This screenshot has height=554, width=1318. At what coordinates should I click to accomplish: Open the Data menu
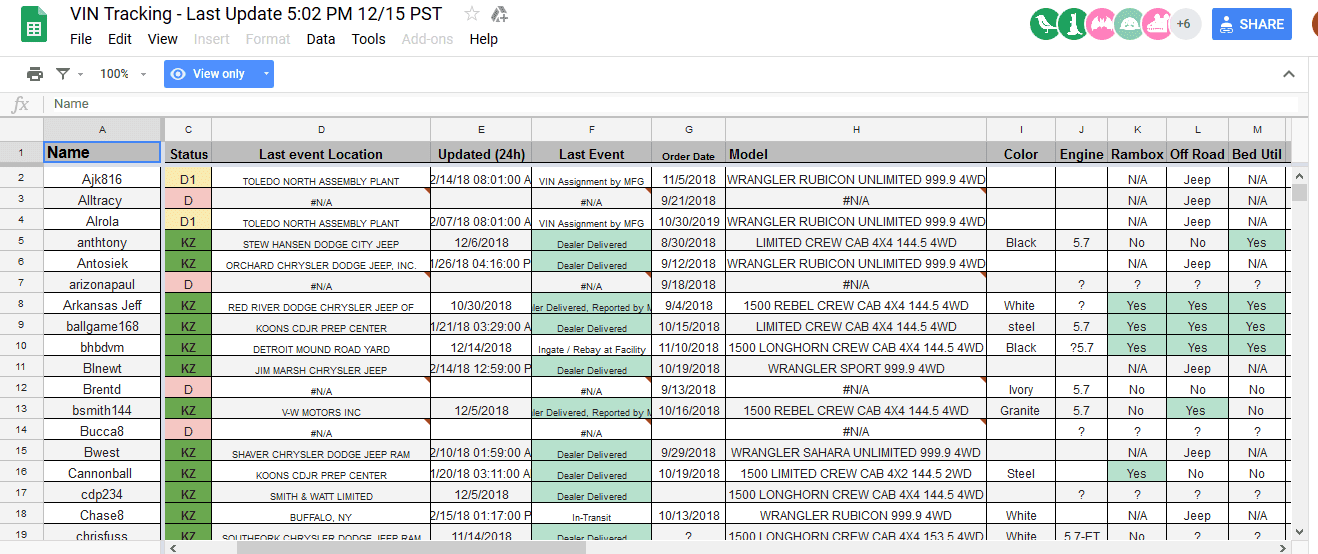pos(321,39)
